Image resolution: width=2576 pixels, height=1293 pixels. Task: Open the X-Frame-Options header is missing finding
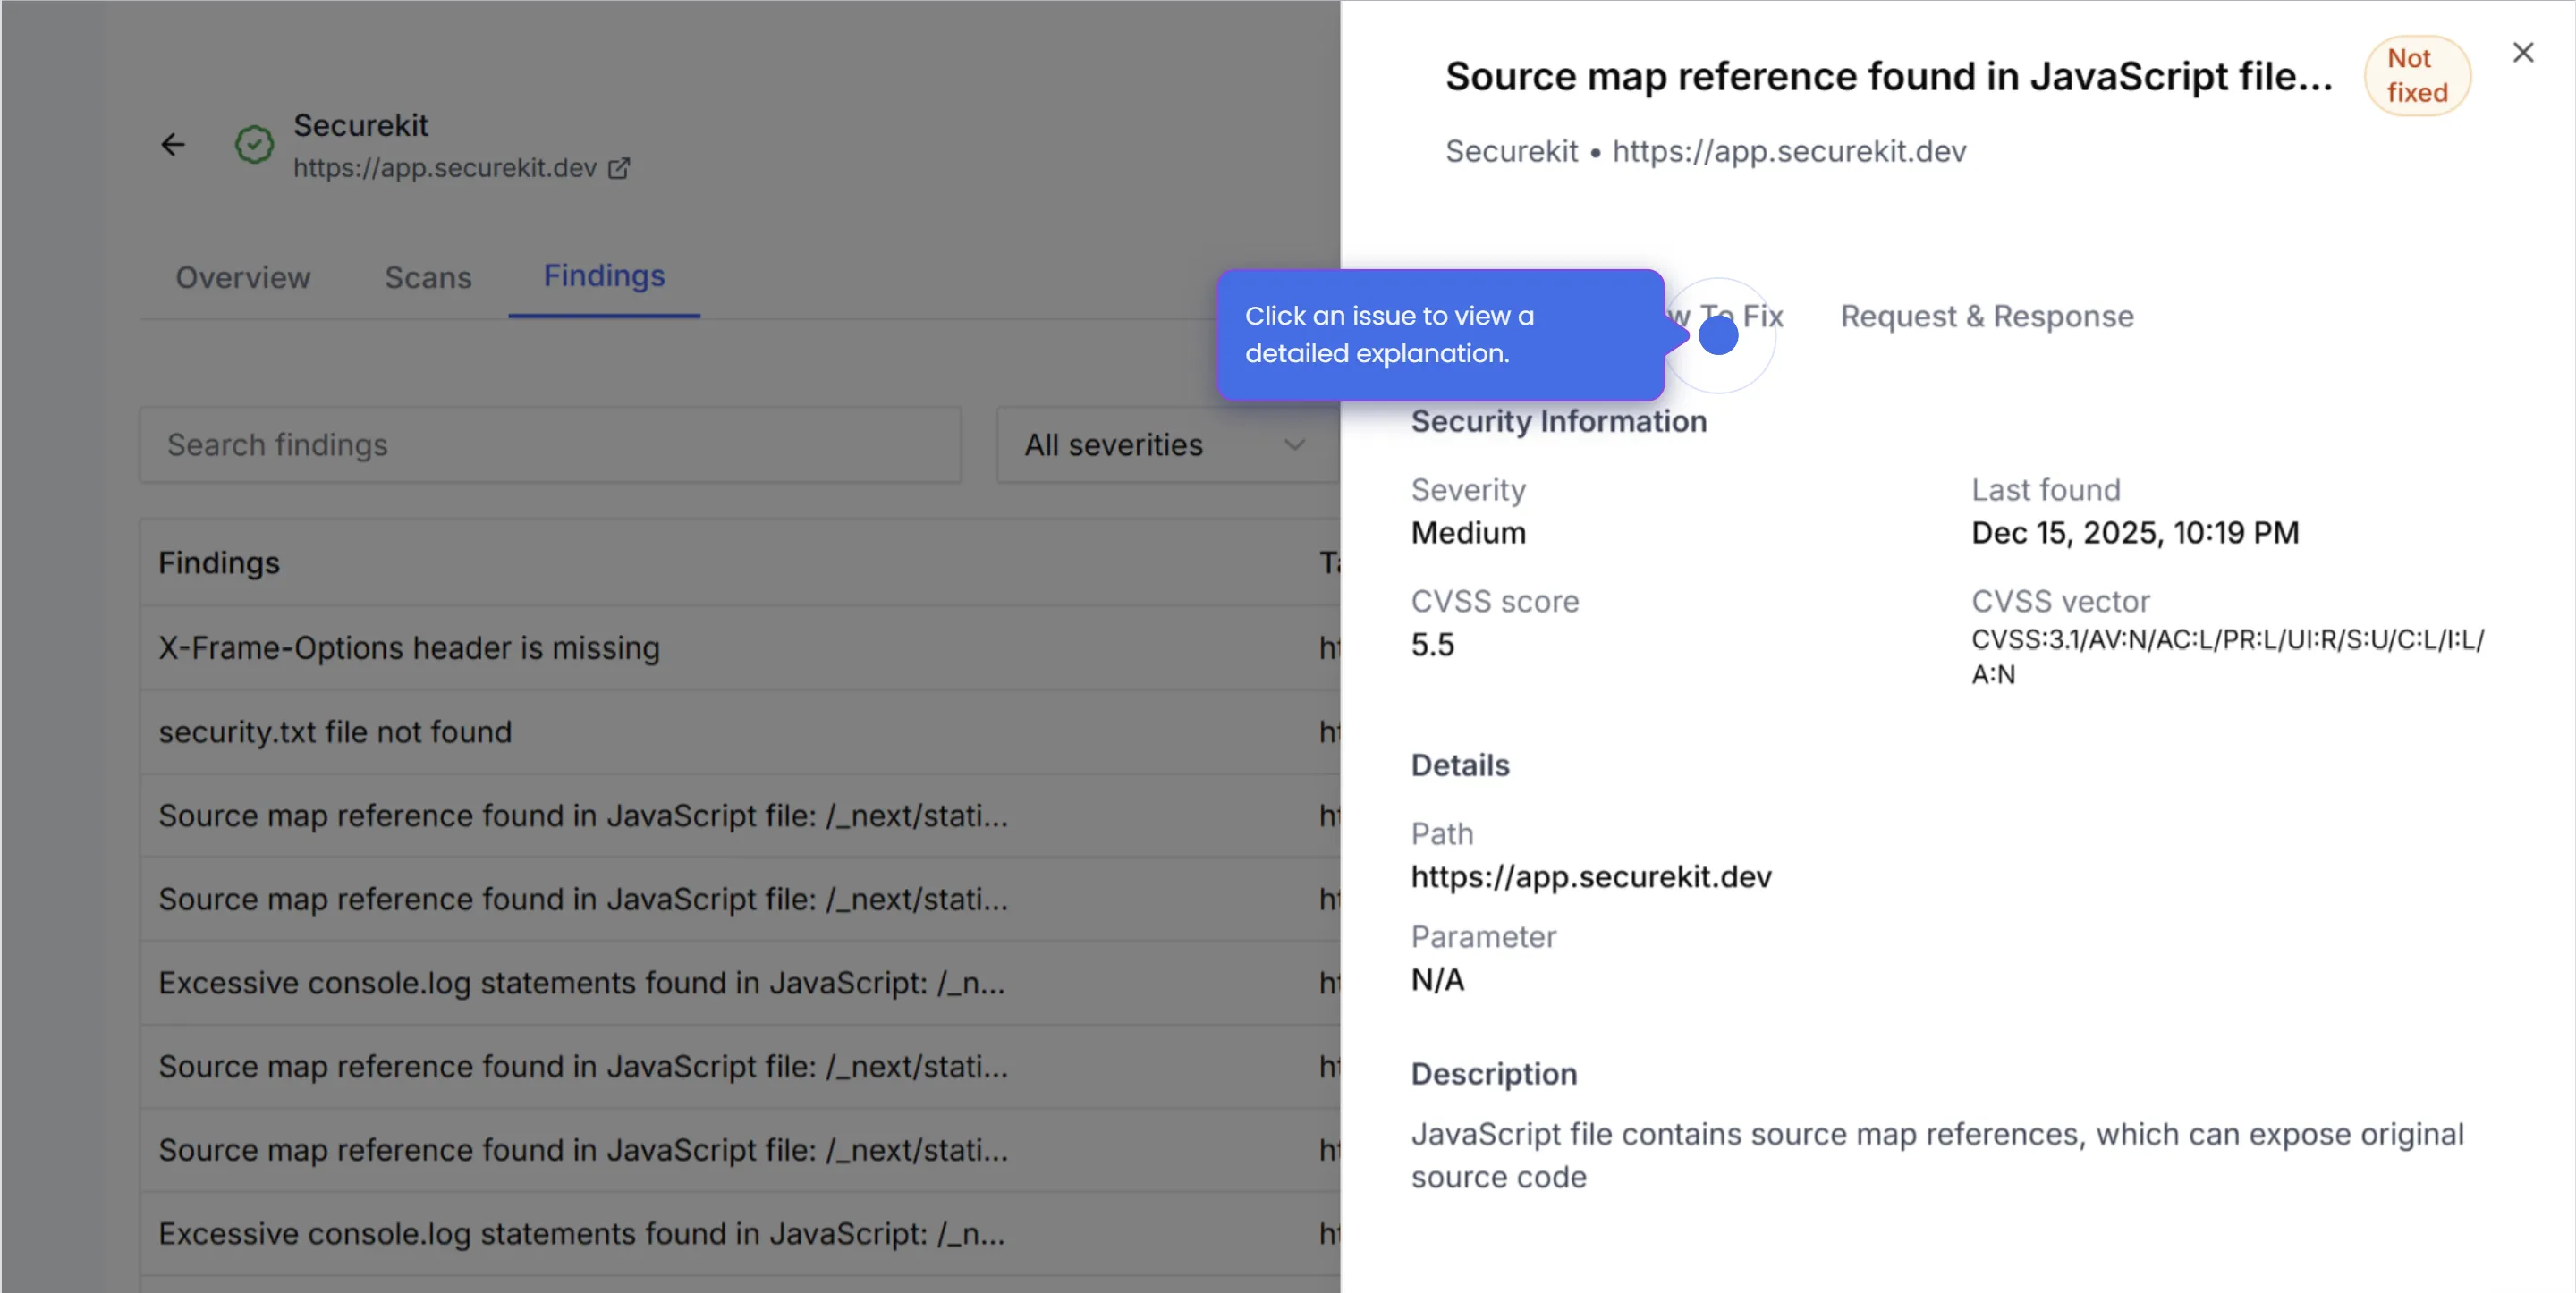pyautogui.click(x=409, y=648)
